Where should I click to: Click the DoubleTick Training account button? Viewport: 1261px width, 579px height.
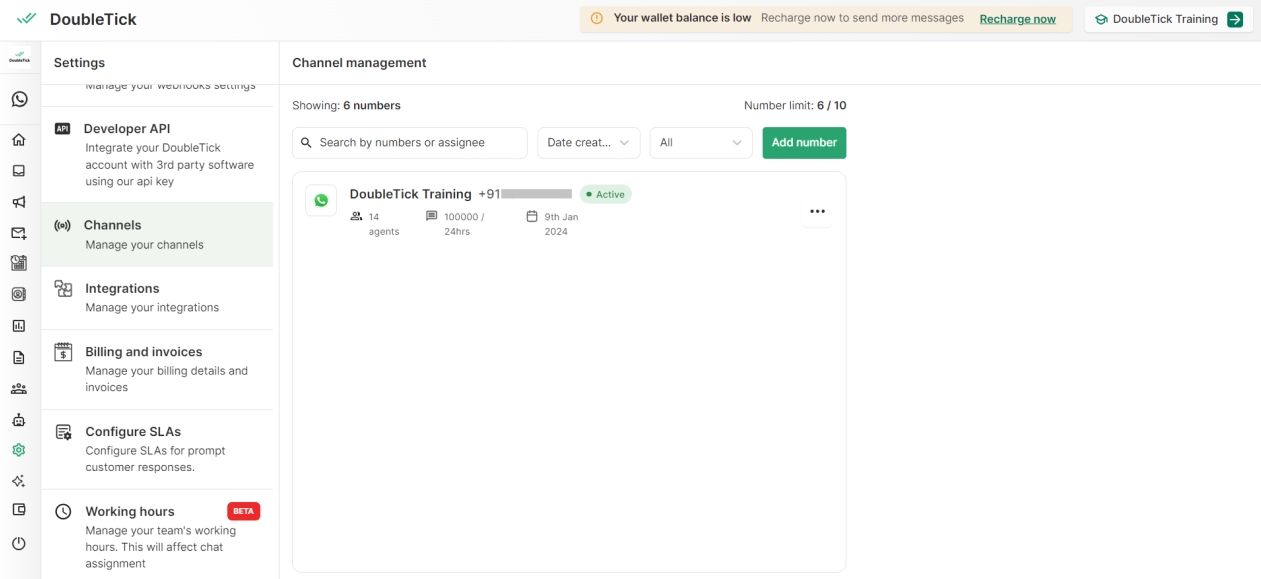[x=1167, y=19]
